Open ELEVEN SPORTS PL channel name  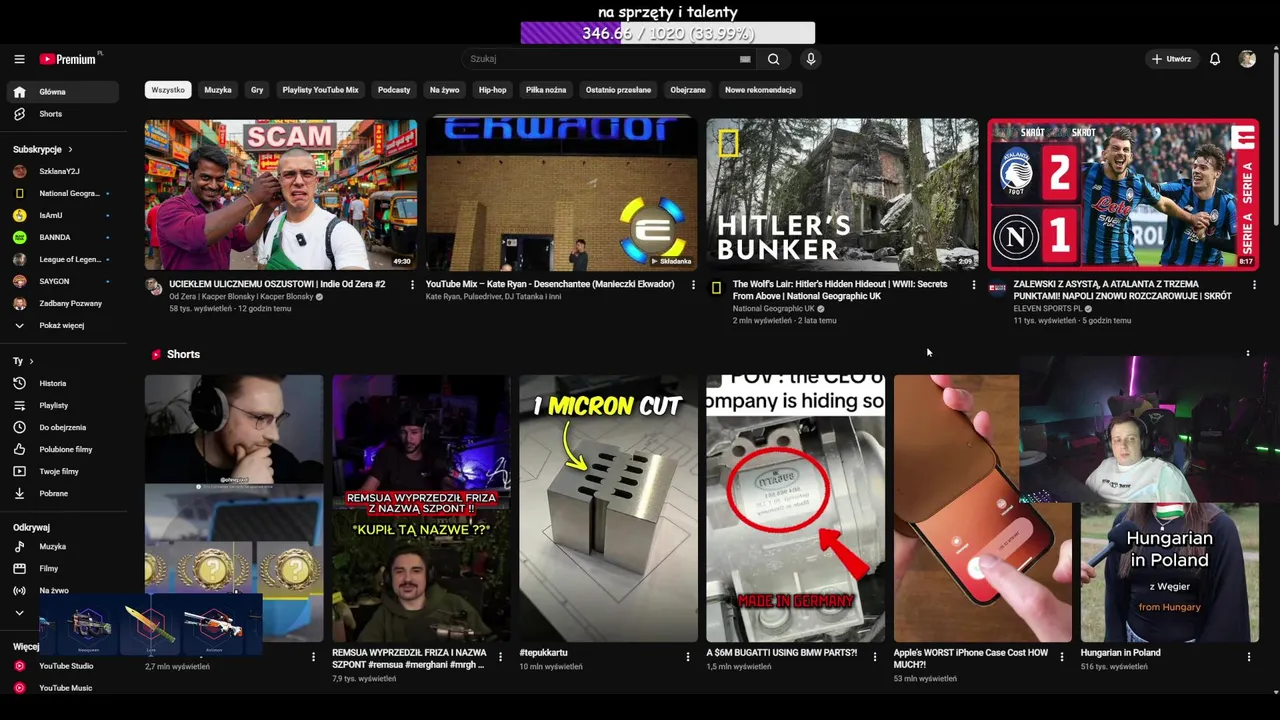(x=1047, y=309)
